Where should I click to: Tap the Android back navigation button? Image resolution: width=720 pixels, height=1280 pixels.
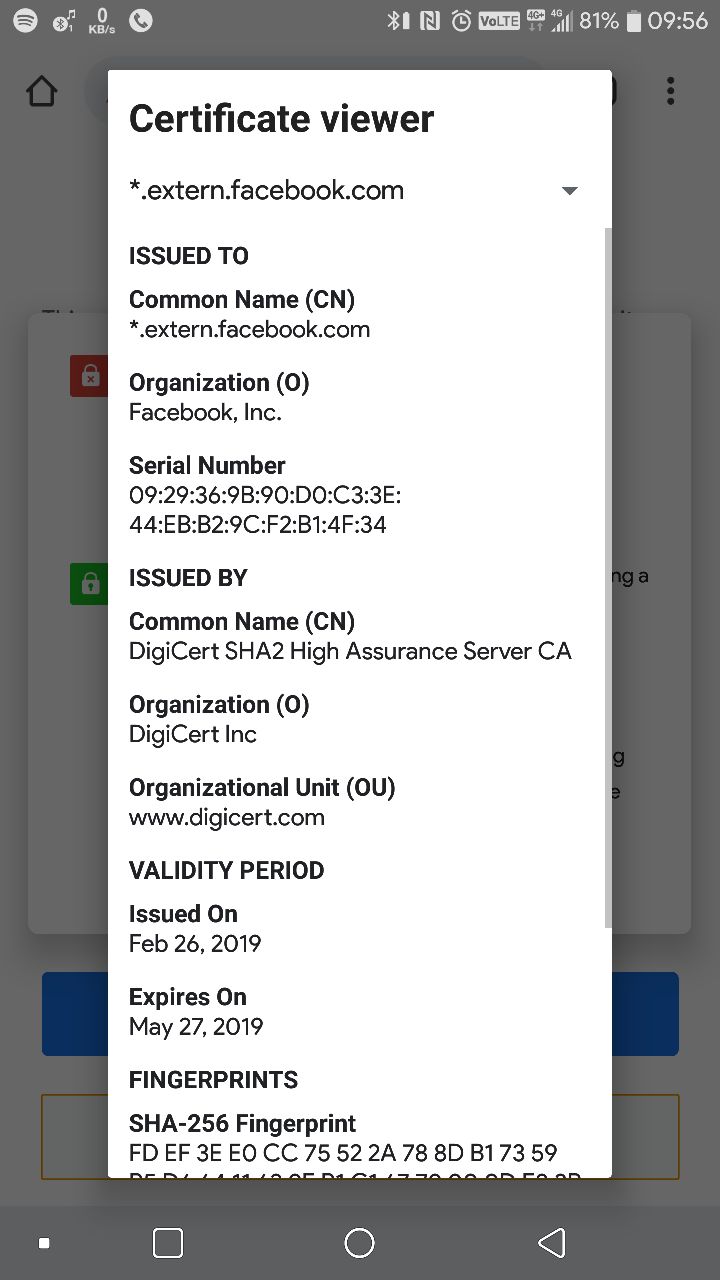tap(551, 1242)
